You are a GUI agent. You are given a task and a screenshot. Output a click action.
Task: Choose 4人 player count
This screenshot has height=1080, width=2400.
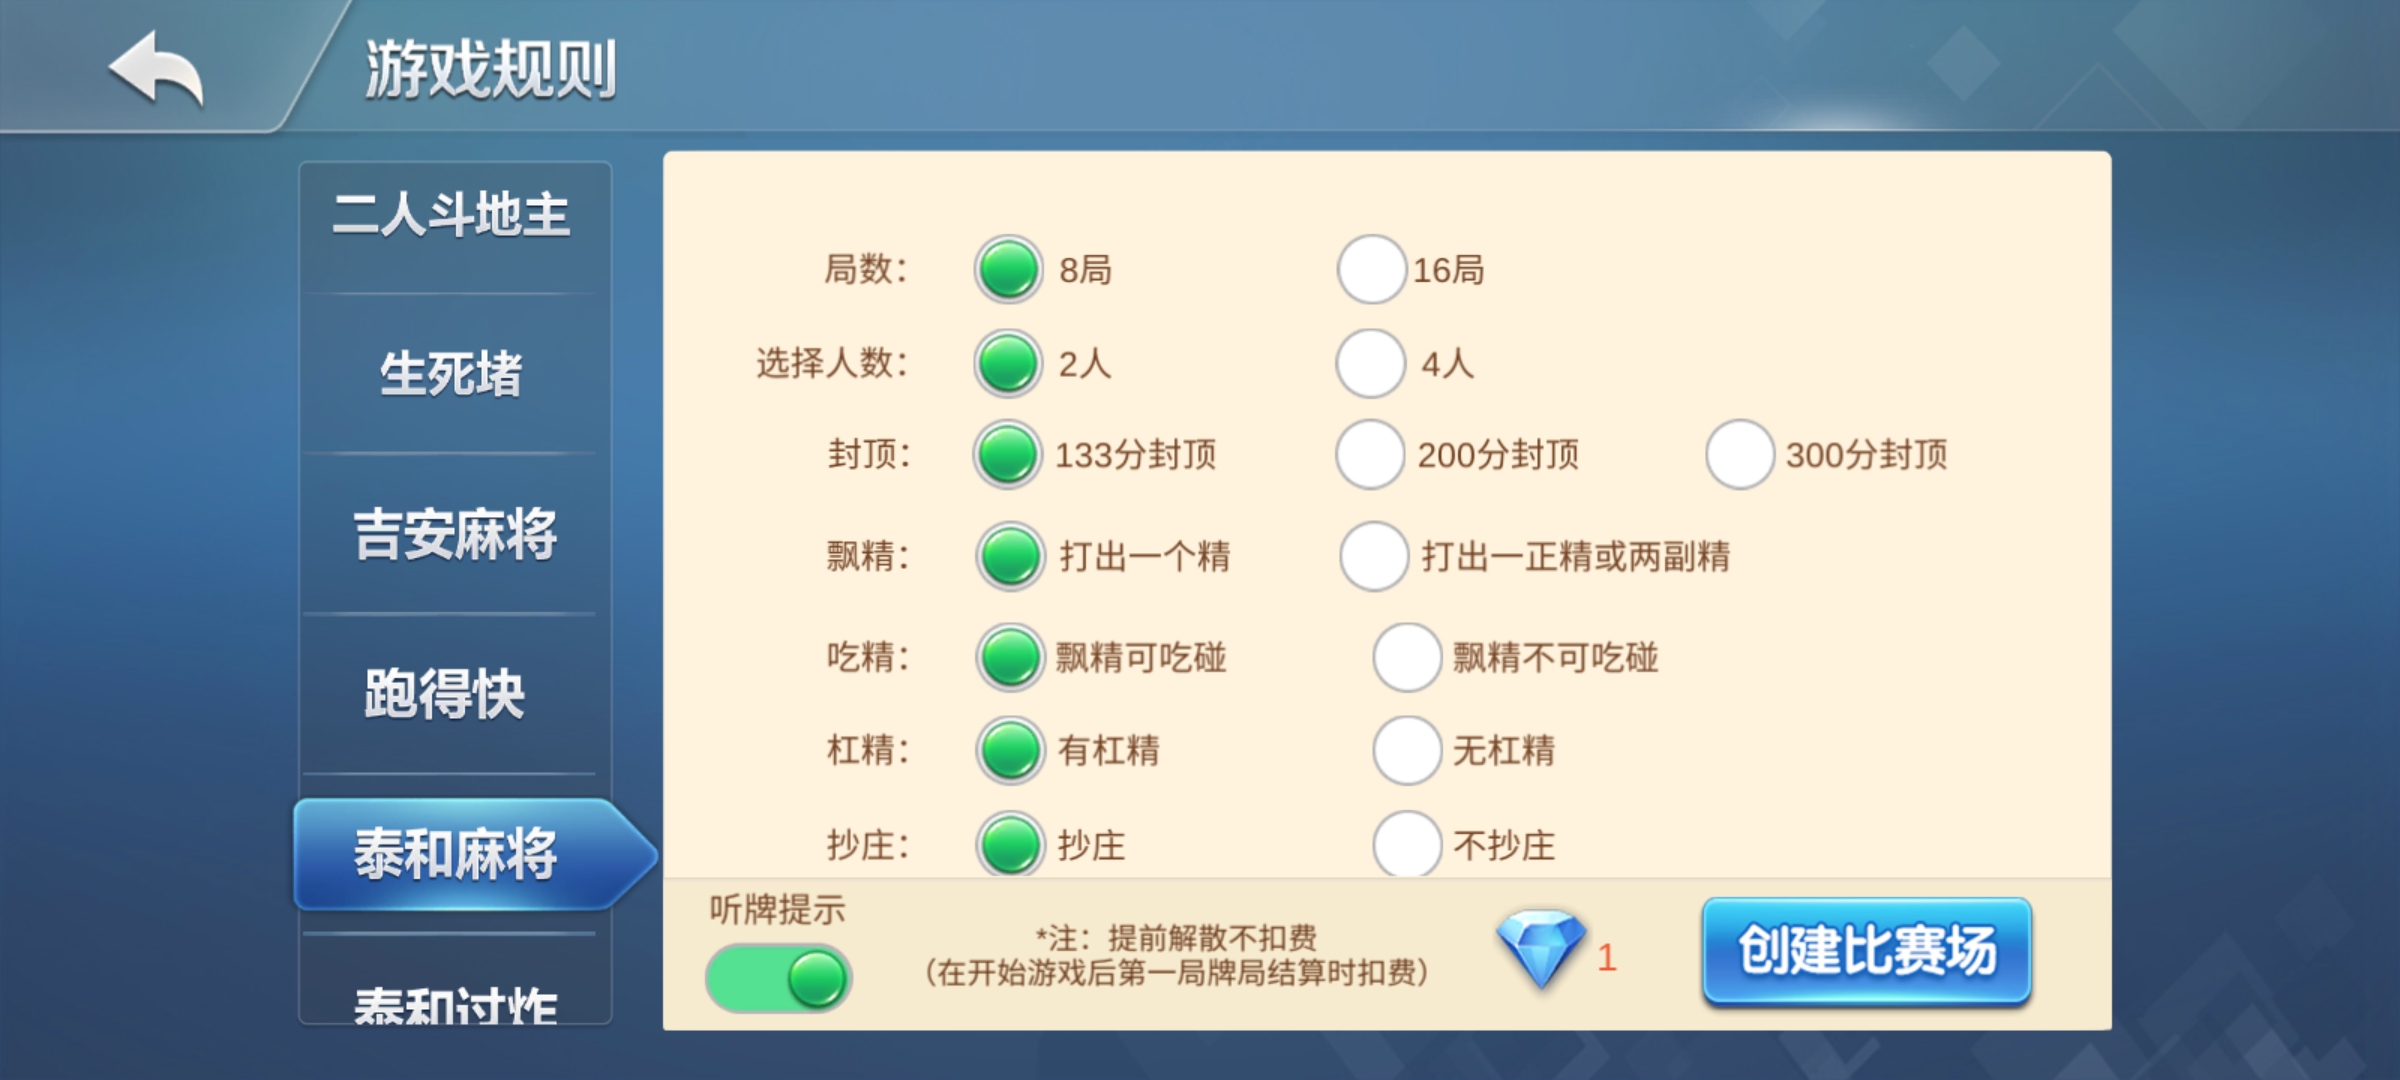pos(1370,363)
